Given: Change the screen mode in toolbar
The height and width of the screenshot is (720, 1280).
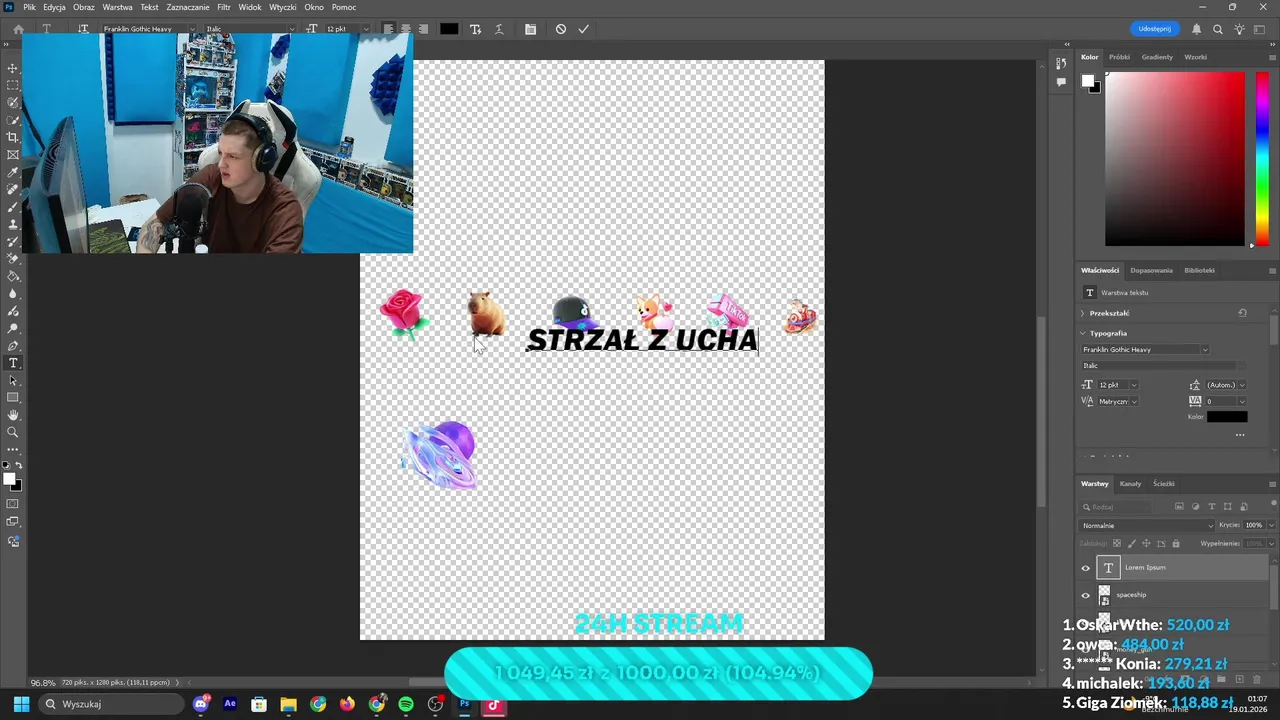Looking at the screenshot, I should (x=13, y=522).
